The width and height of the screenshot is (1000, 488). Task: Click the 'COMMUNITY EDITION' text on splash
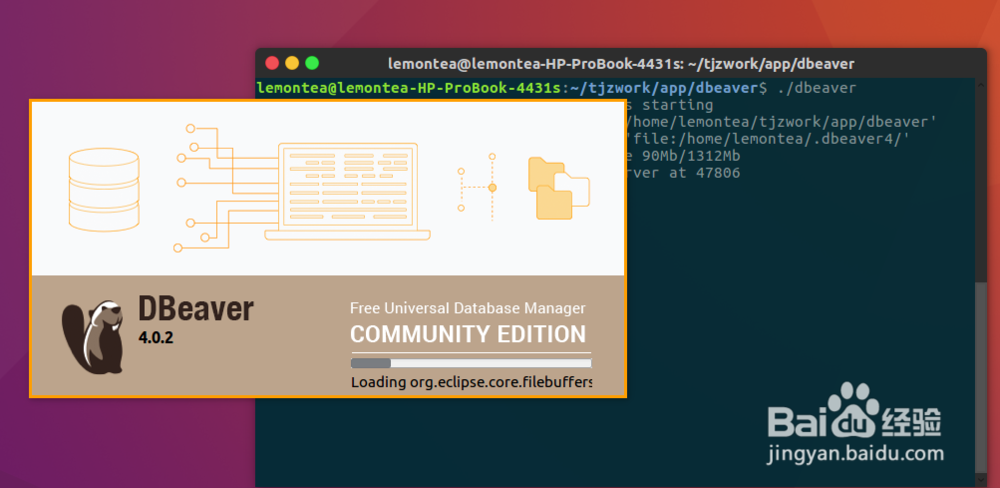[x=468, y=334]
